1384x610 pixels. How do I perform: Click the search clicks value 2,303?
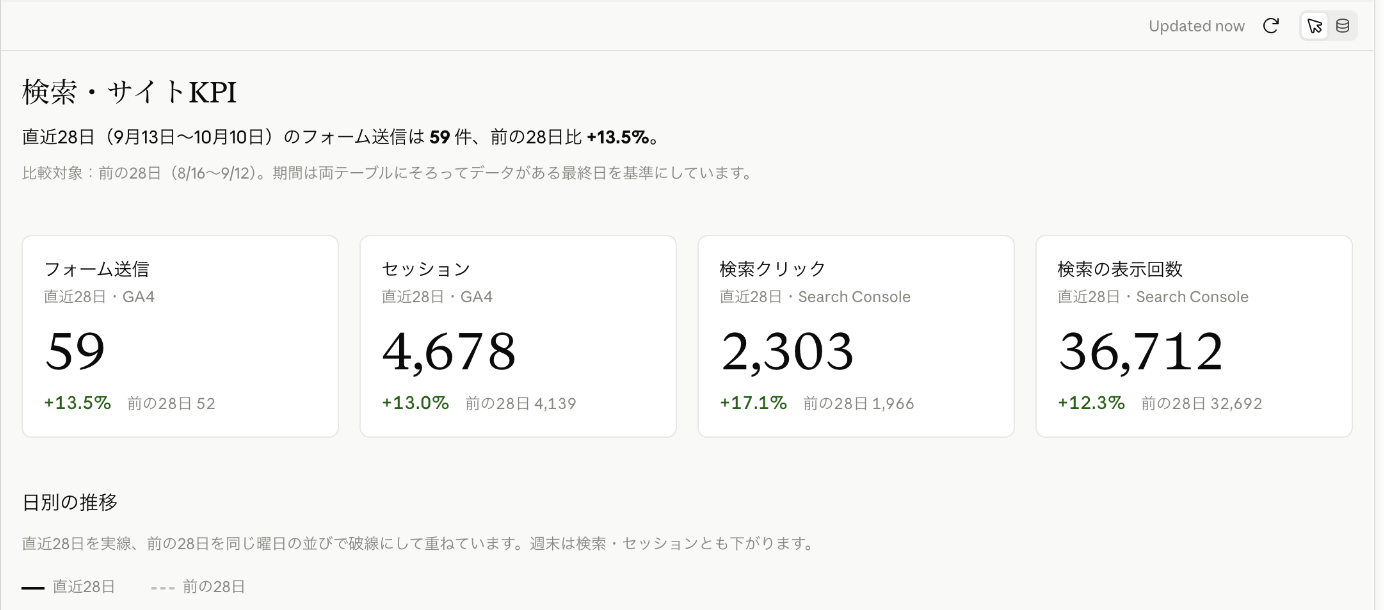pos(787,351)
